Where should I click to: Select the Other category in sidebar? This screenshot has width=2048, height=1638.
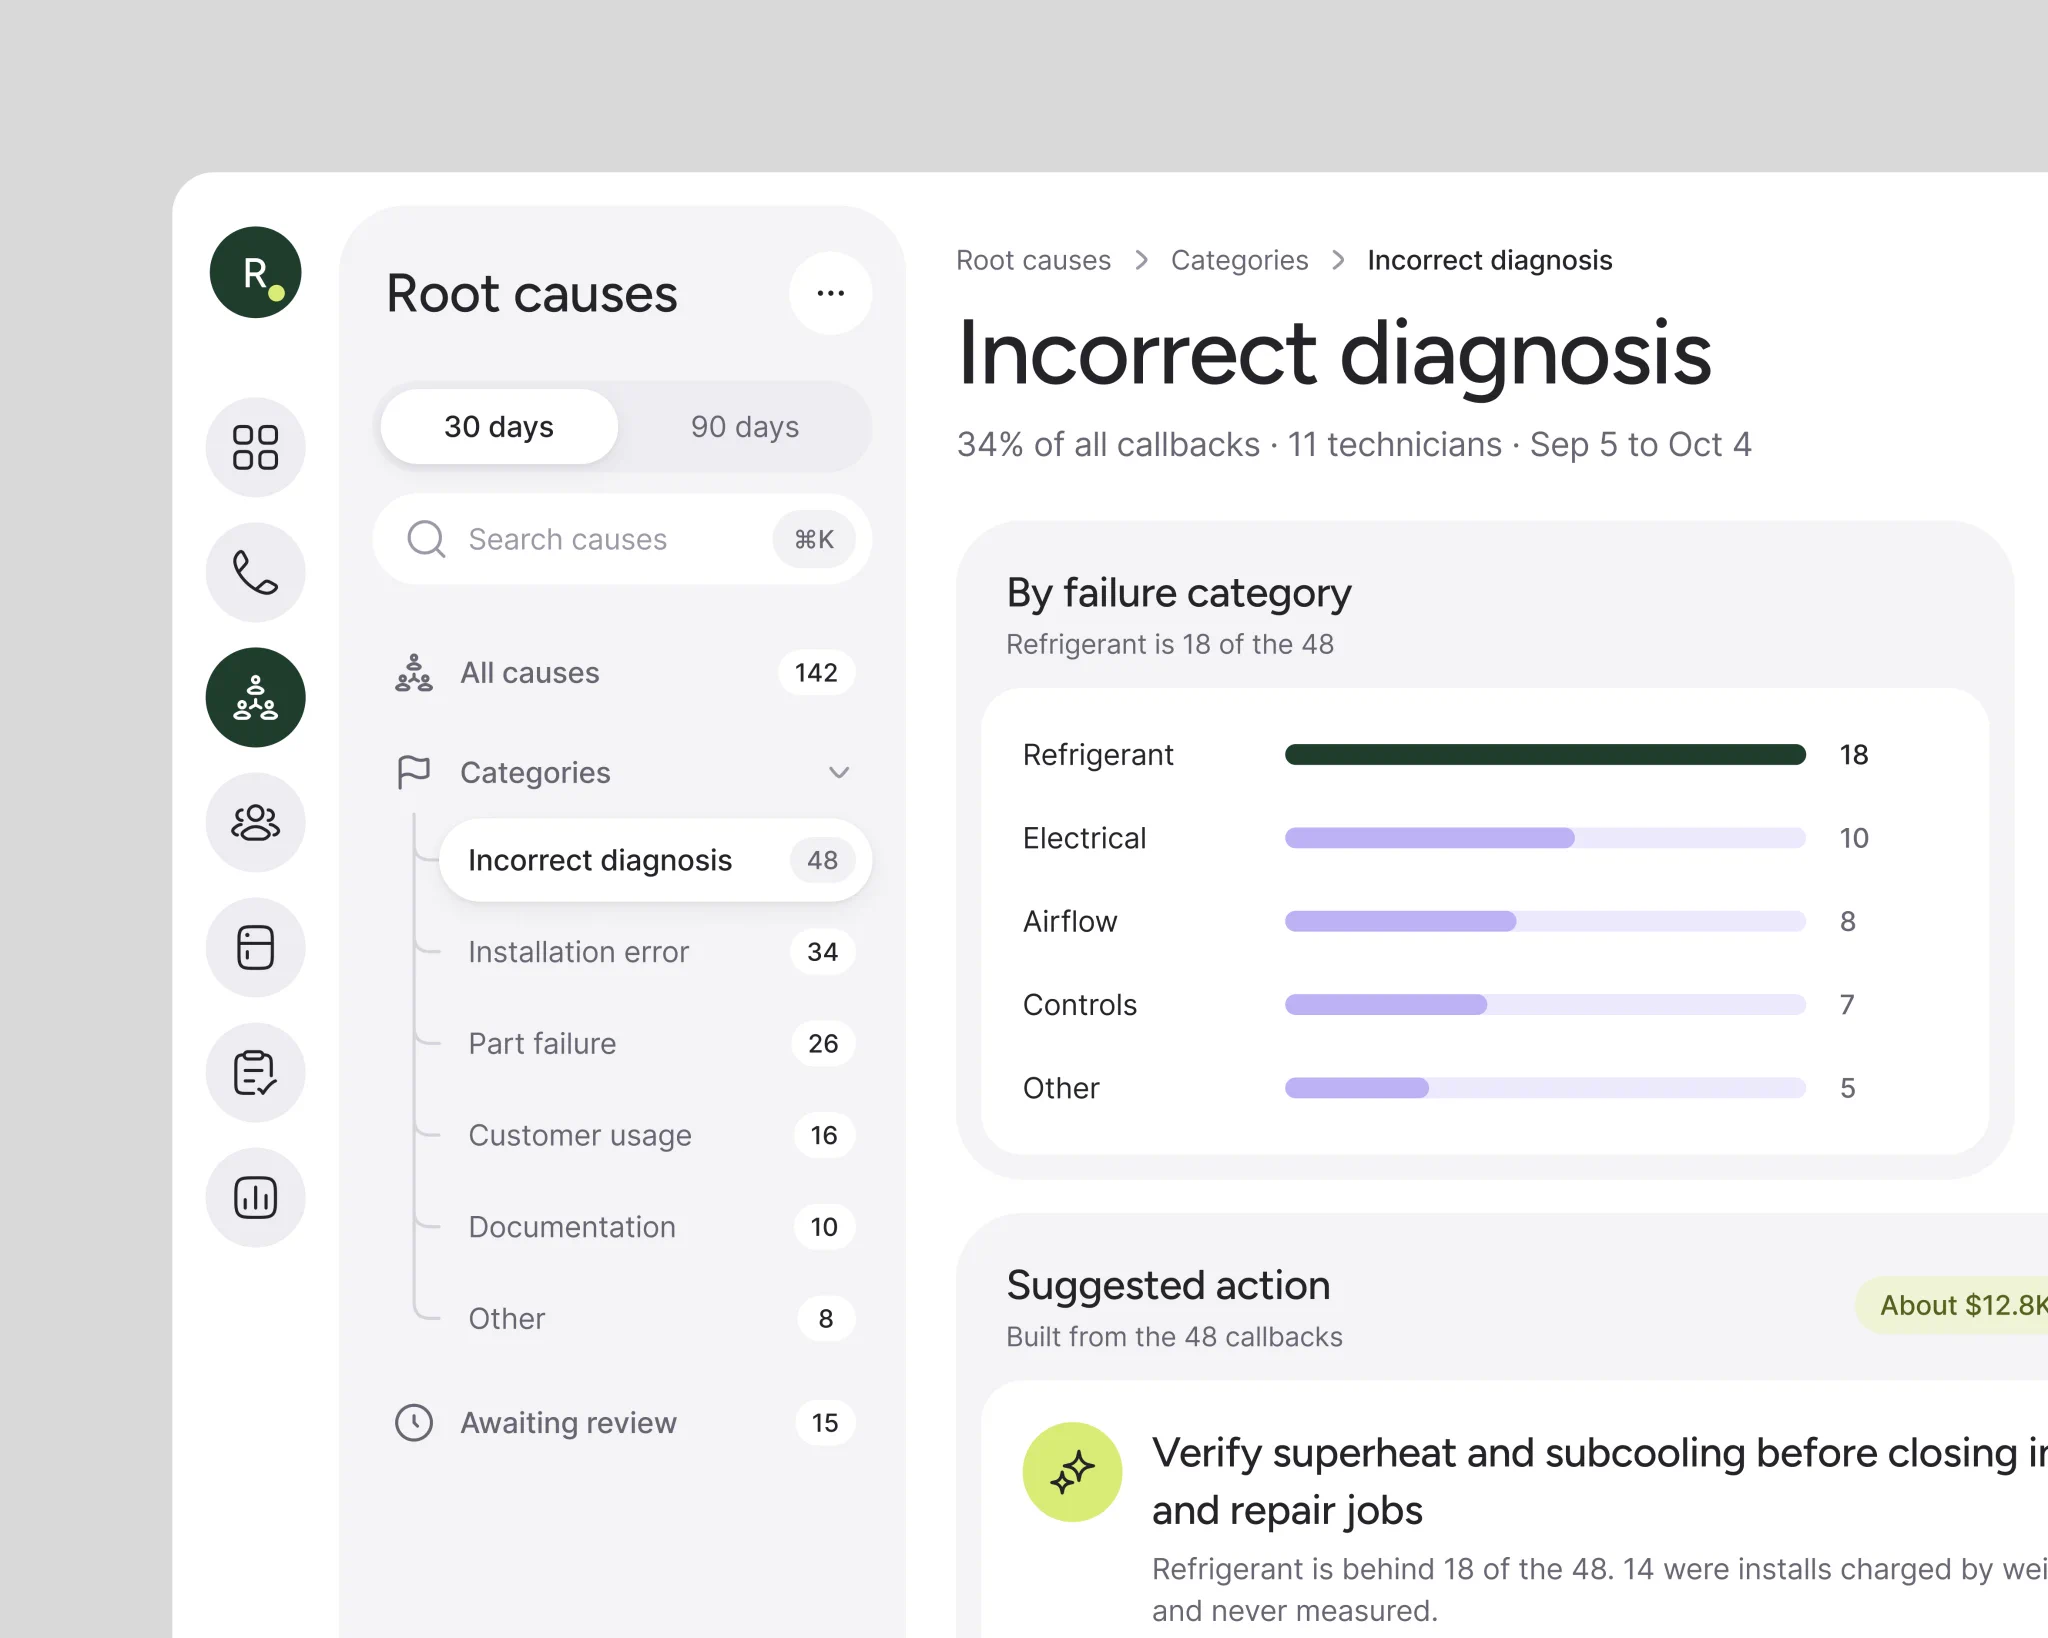(x=655, y=1318)
